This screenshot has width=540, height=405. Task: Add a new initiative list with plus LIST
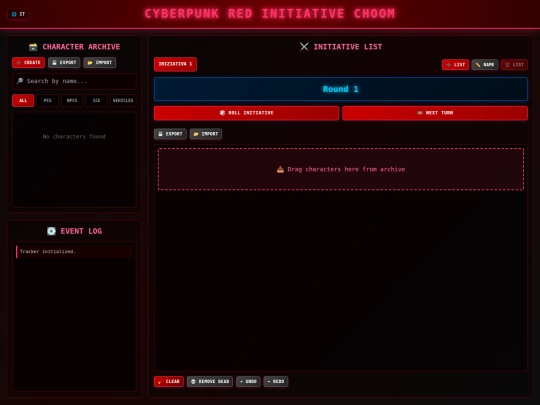(x=455, y=64)
